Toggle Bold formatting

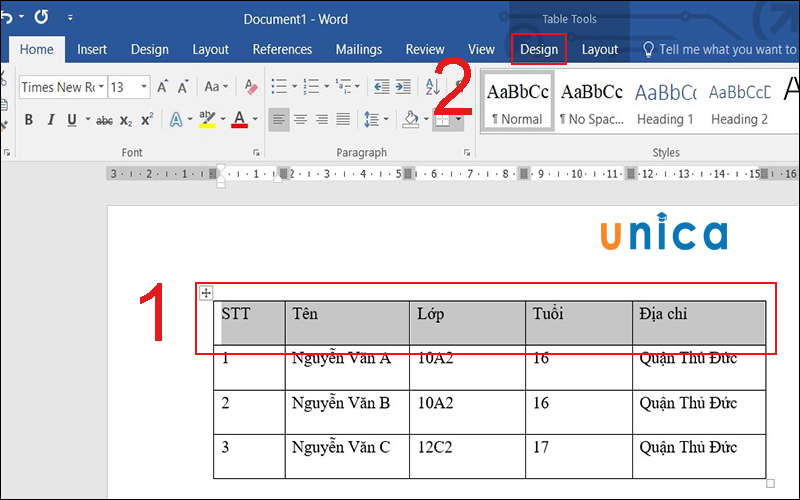28,120
